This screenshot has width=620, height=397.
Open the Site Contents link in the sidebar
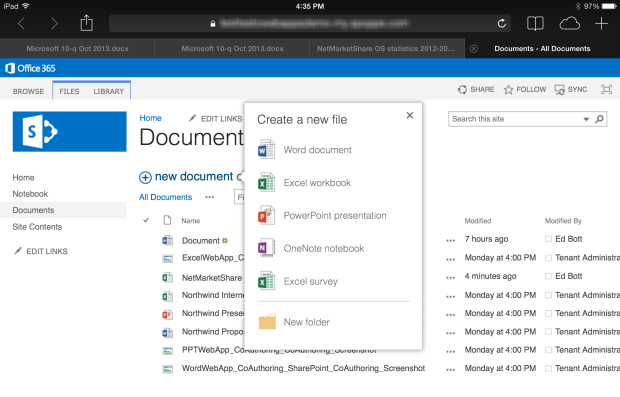pyautogui.click(x=37, y=227)
